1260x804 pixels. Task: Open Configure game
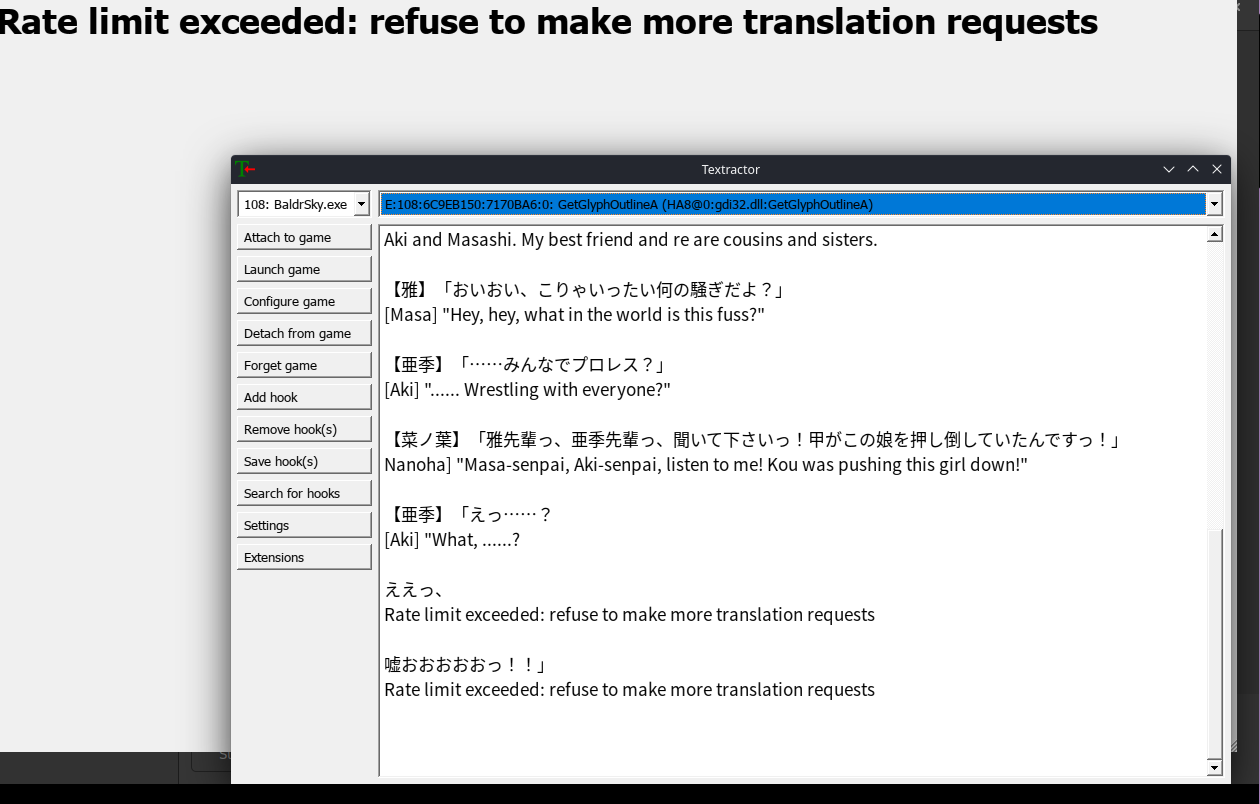(x=303, y=301)
